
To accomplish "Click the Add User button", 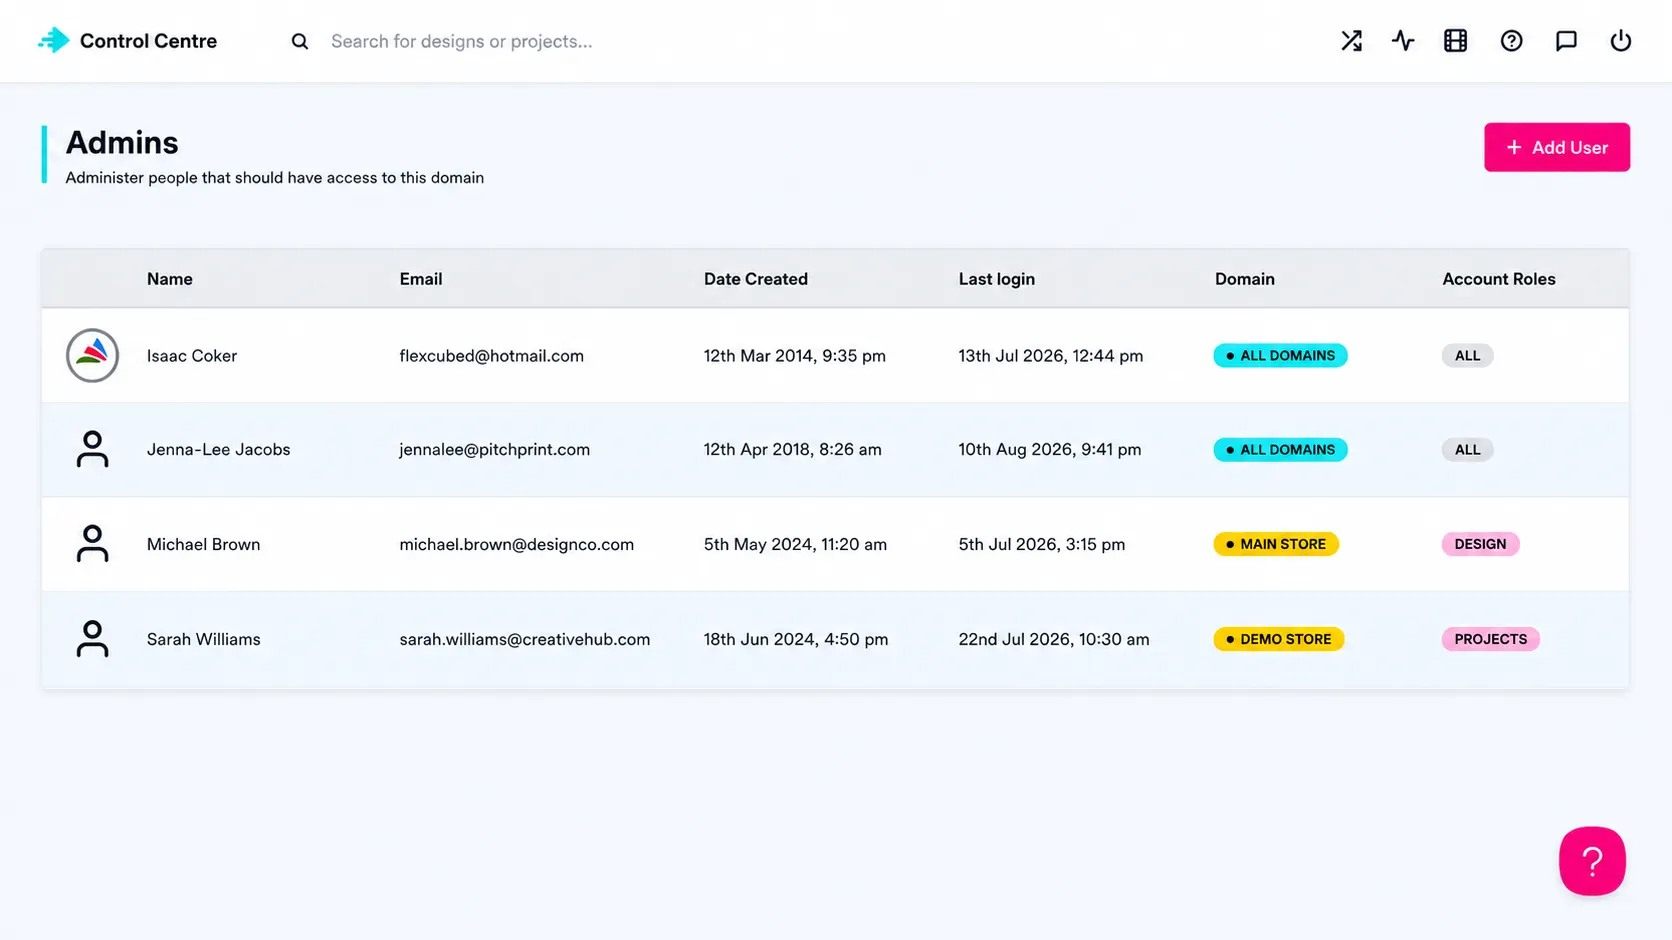I will [1557, 147].
